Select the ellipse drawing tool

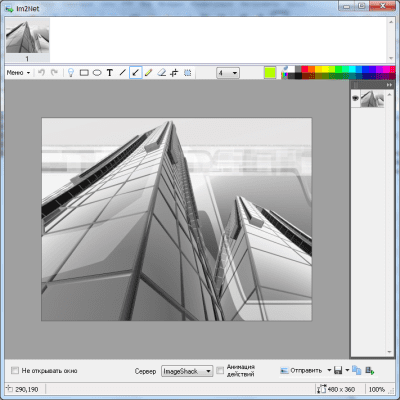97,73
